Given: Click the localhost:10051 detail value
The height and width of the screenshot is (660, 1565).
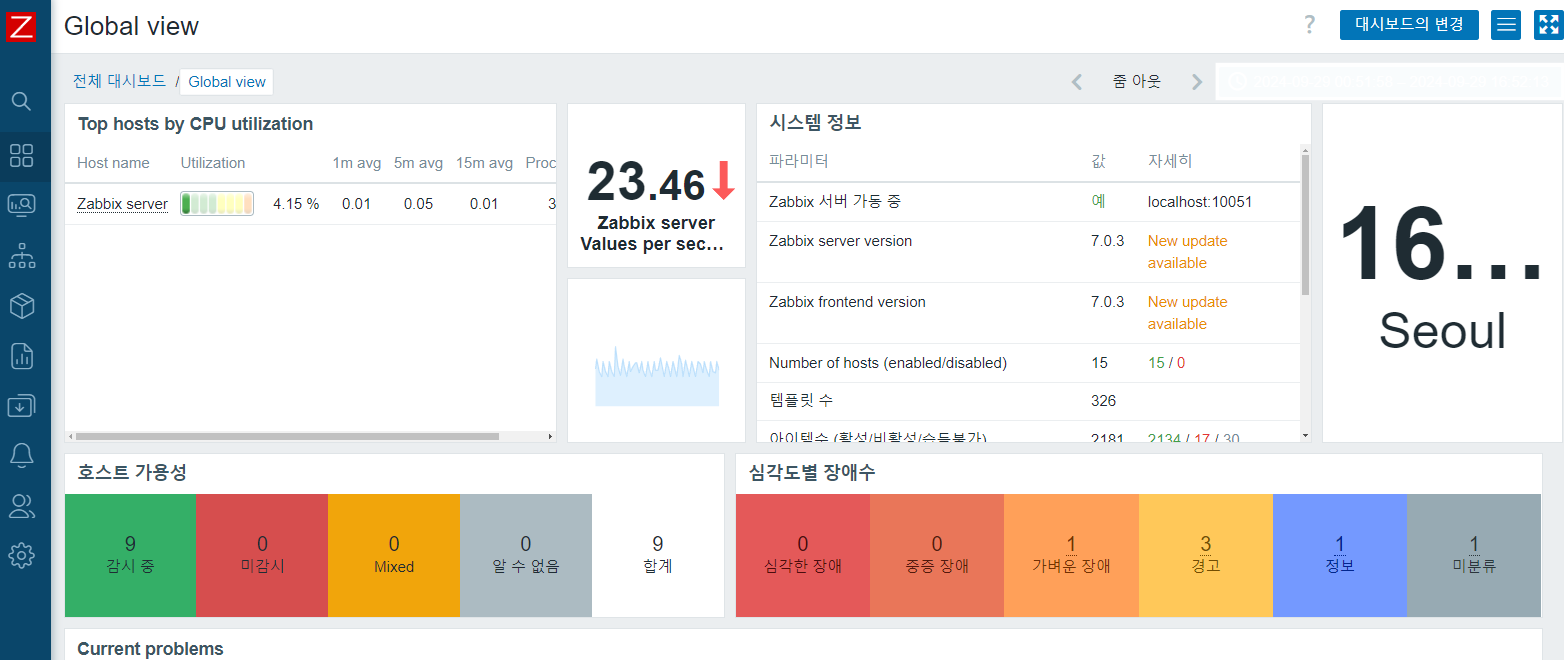Looking at the screenshot, I should click(x=1200, y=201).
